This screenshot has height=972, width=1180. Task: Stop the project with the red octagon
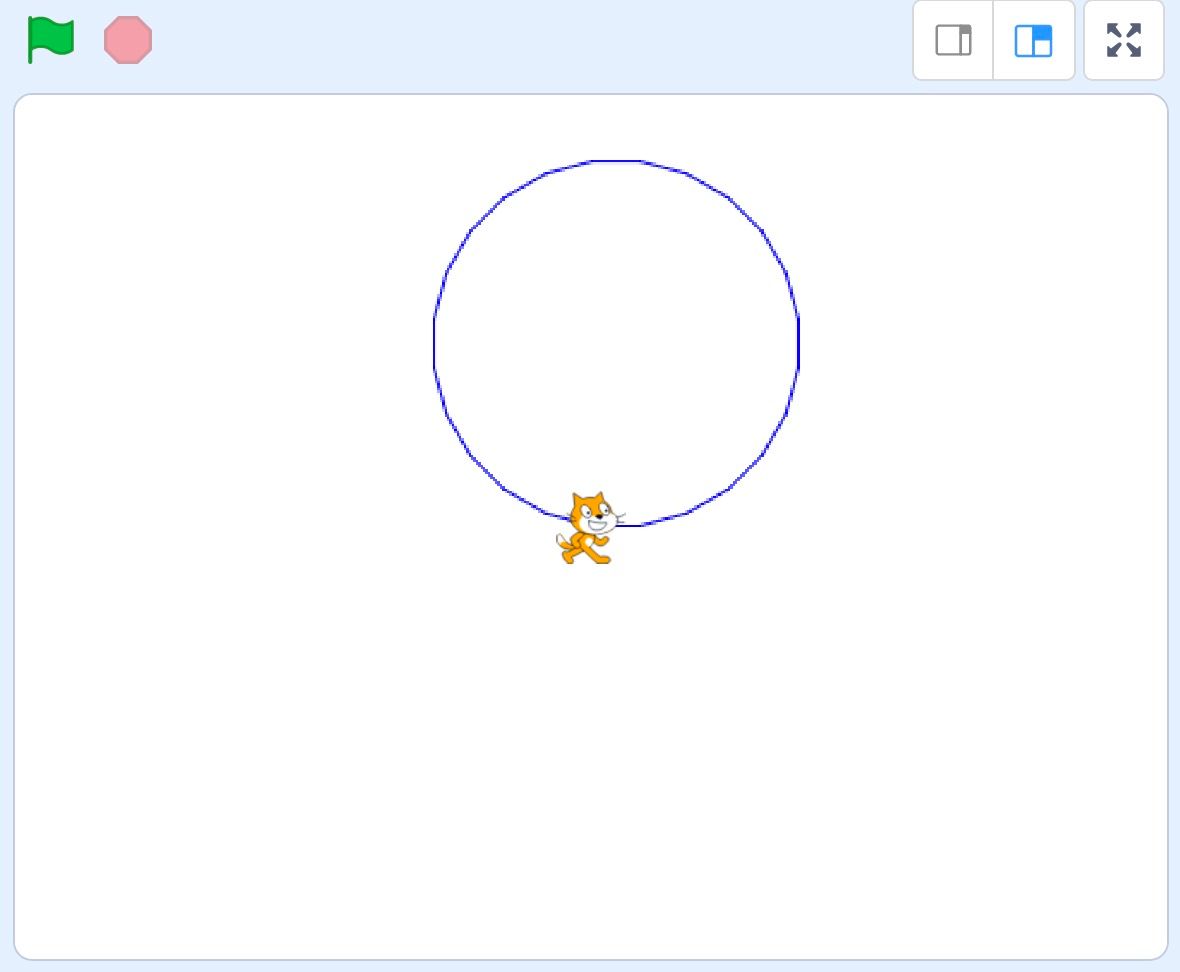(x=128, y=40)
